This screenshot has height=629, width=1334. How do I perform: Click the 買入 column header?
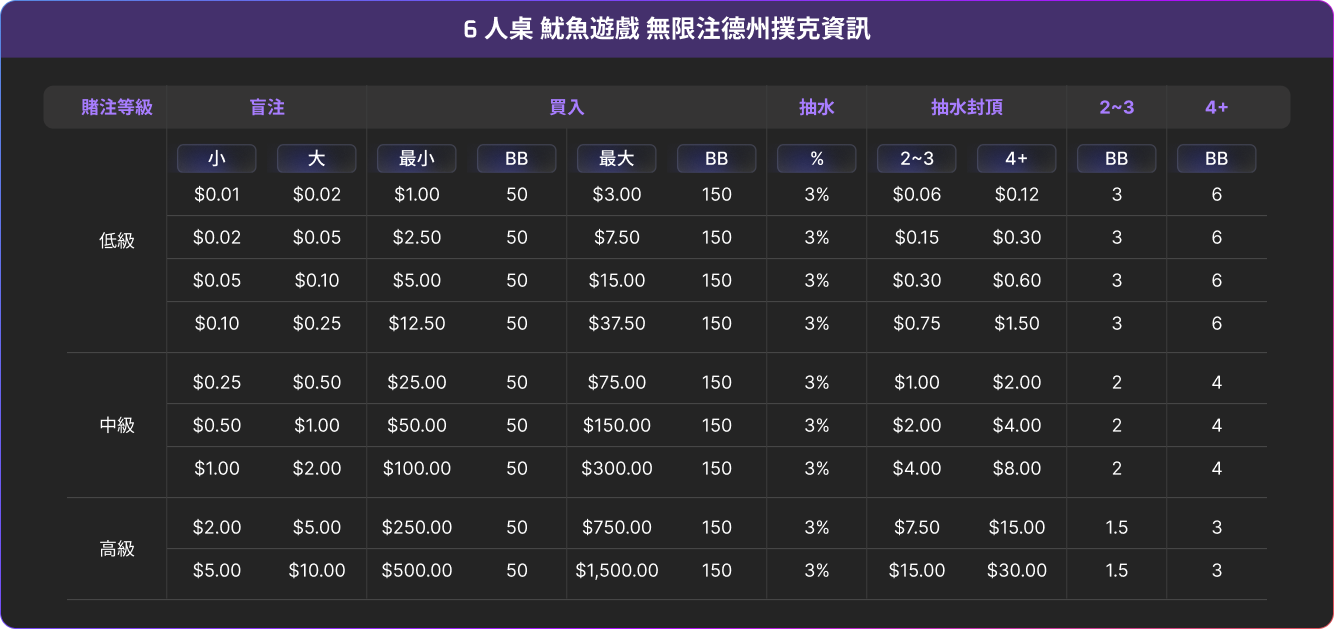pyautogui.click(x=567, y=107)
